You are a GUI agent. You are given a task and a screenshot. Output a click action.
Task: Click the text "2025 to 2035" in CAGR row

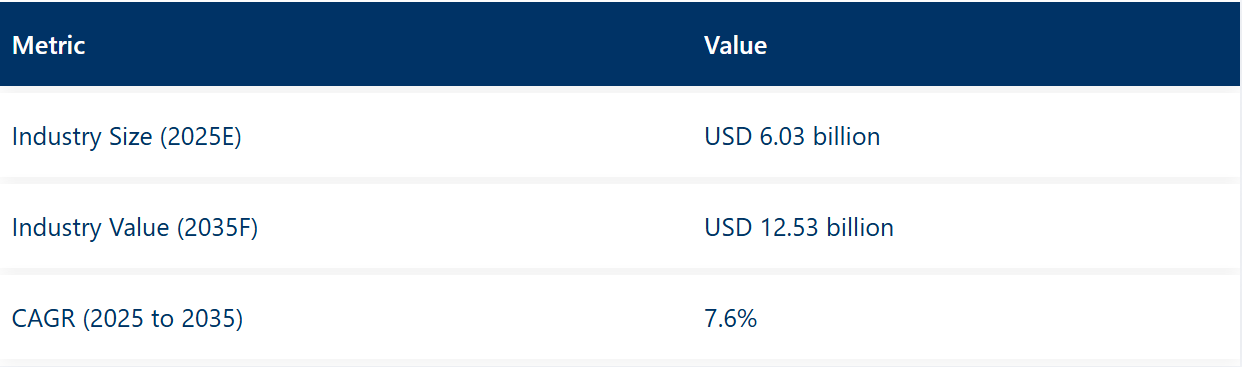pyautogui.click(x=163, y=320)
